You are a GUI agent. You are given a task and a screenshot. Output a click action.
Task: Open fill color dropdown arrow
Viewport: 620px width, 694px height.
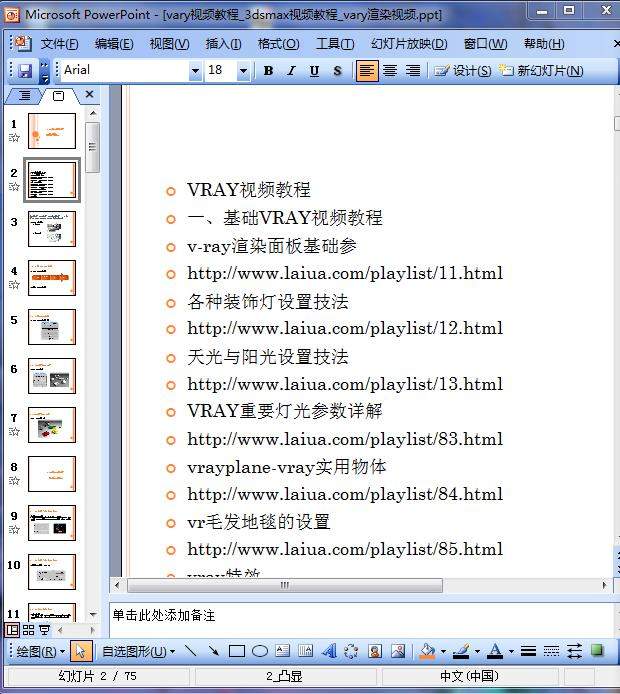click(x=443, y=652)
